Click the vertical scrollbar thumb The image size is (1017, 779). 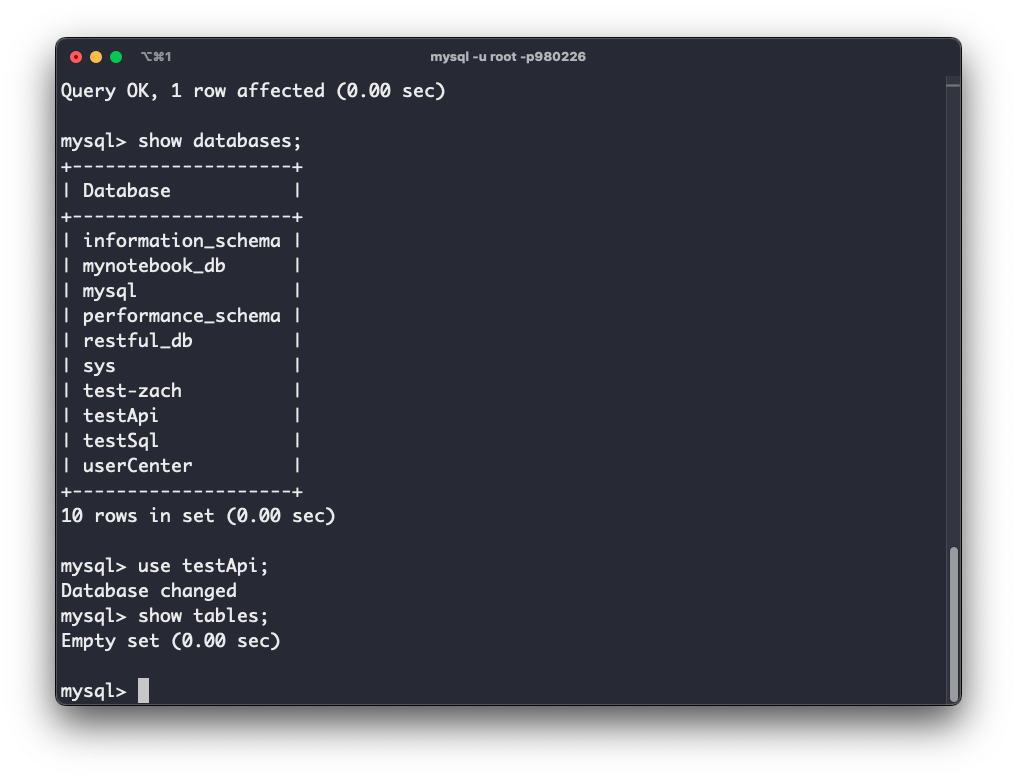point(953,623)
